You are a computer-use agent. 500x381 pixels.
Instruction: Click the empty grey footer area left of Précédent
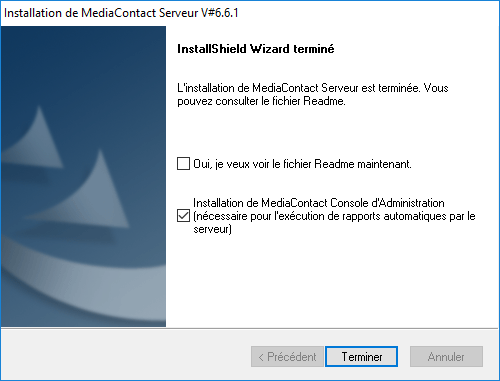[125, 357]
